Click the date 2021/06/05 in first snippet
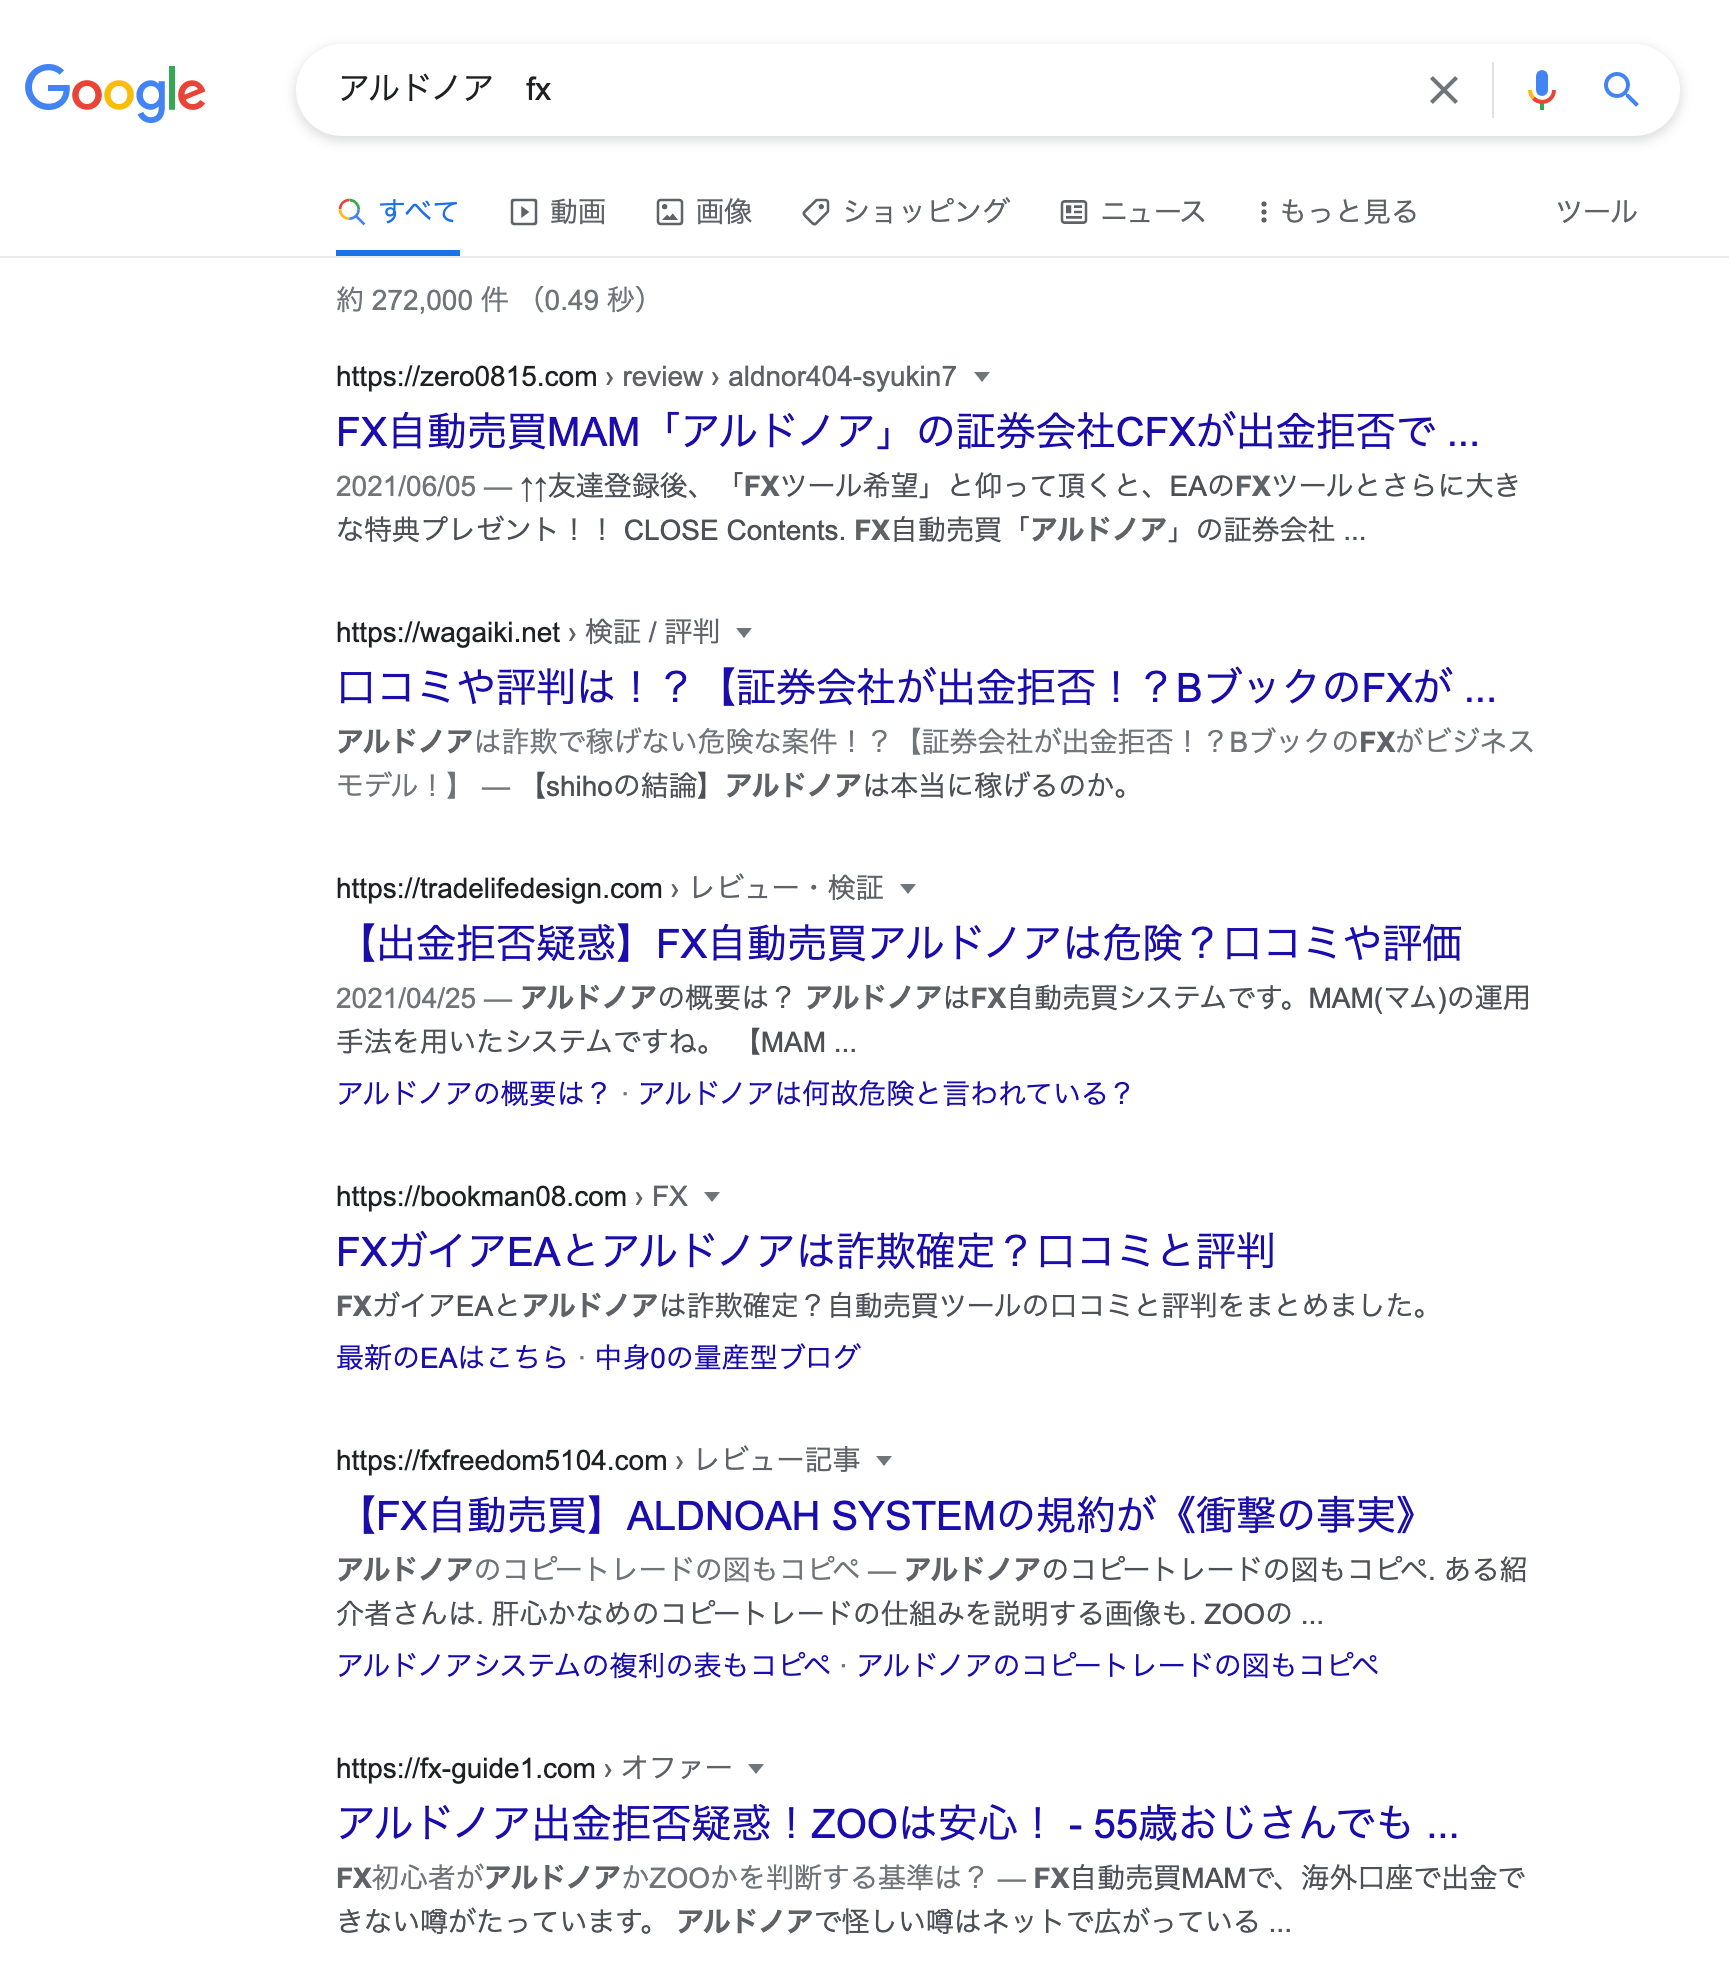The image size is (1729, 1967). [406, 487]
